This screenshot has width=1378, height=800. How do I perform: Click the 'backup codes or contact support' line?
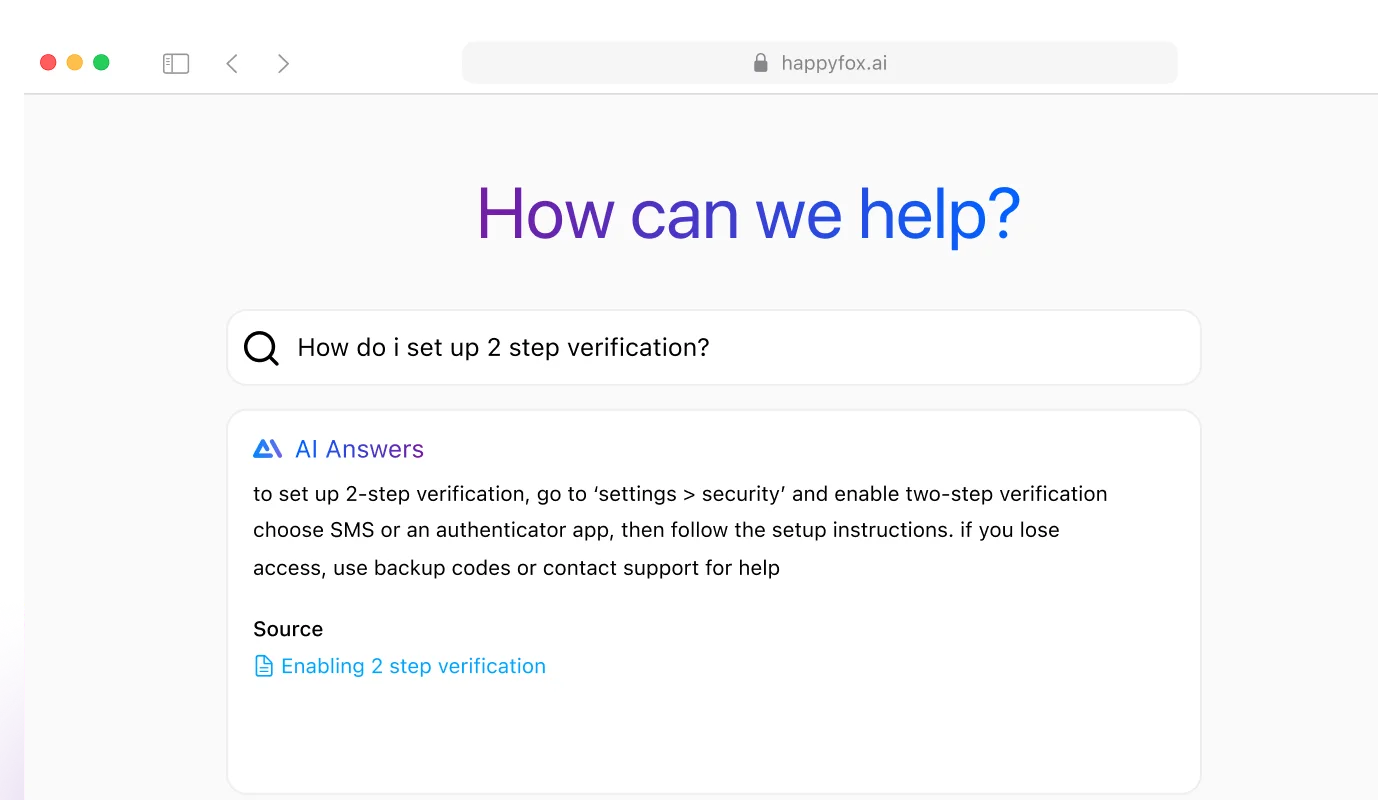(516, 568)
